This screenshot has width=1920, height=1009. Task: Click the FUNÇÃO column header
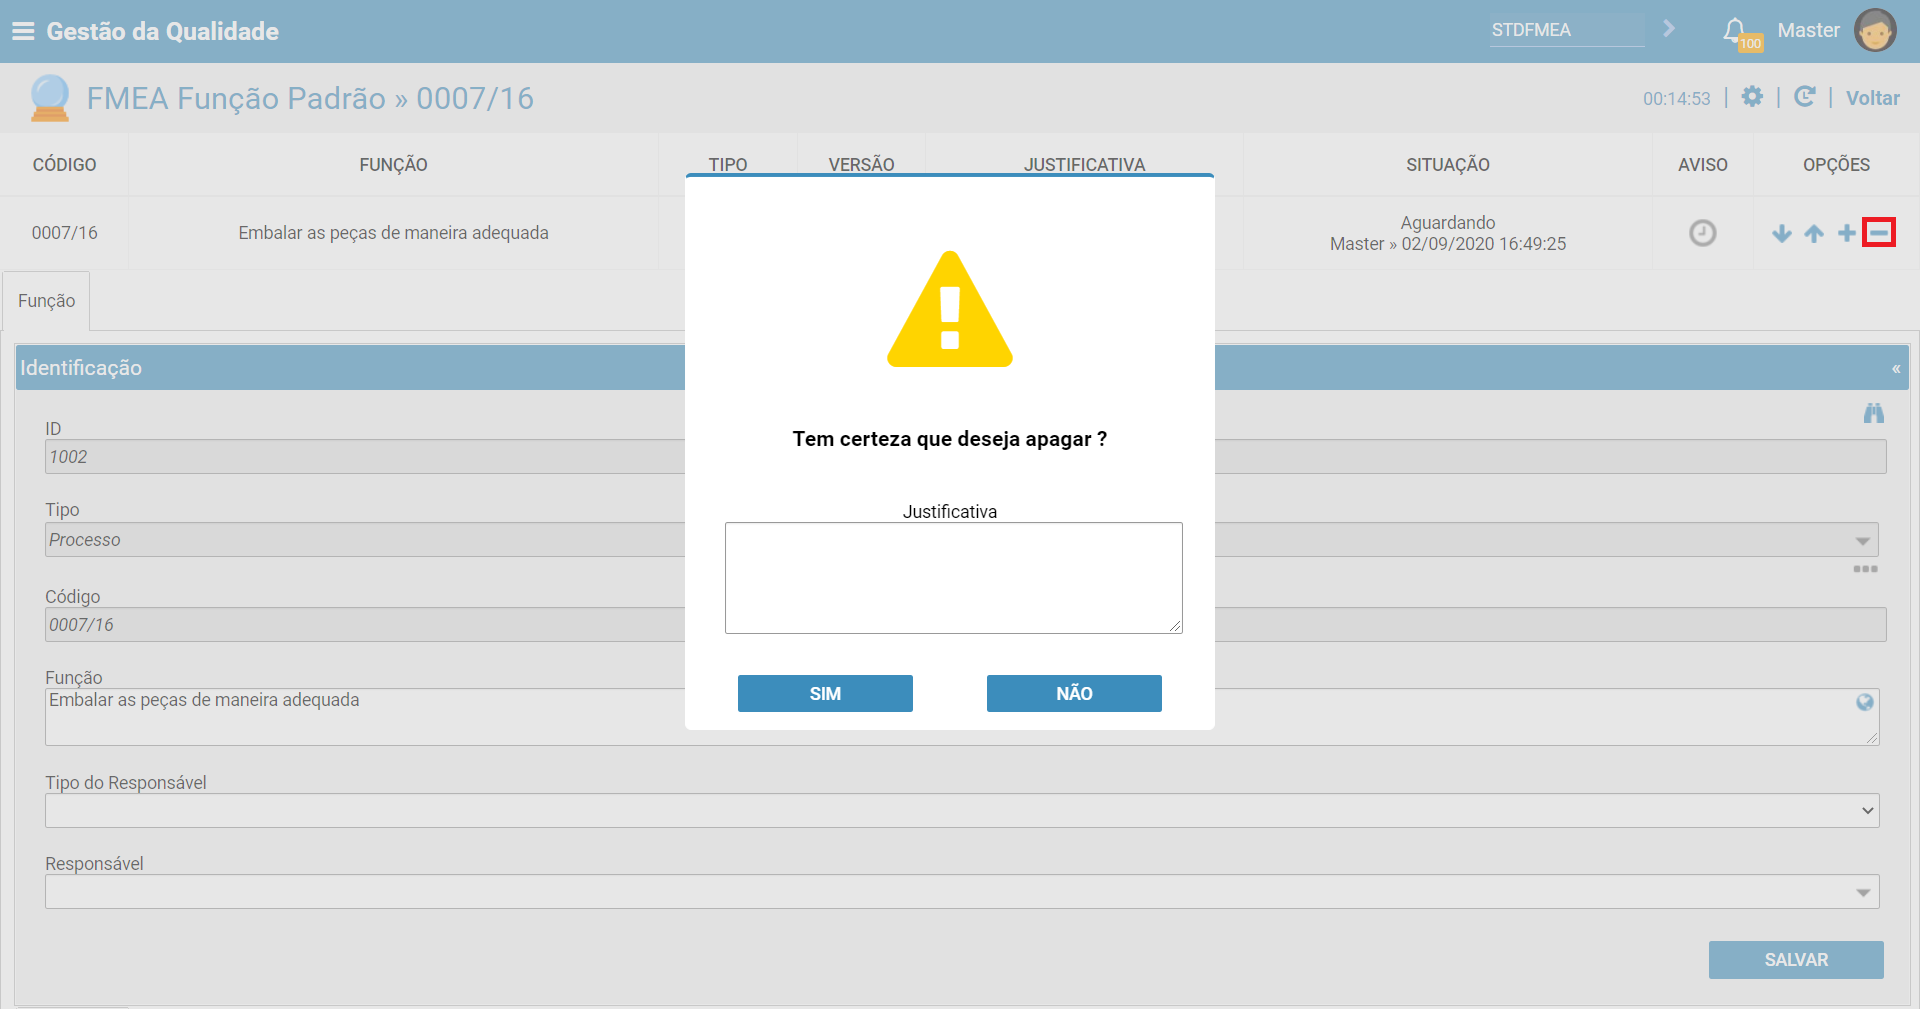(393, 165)
